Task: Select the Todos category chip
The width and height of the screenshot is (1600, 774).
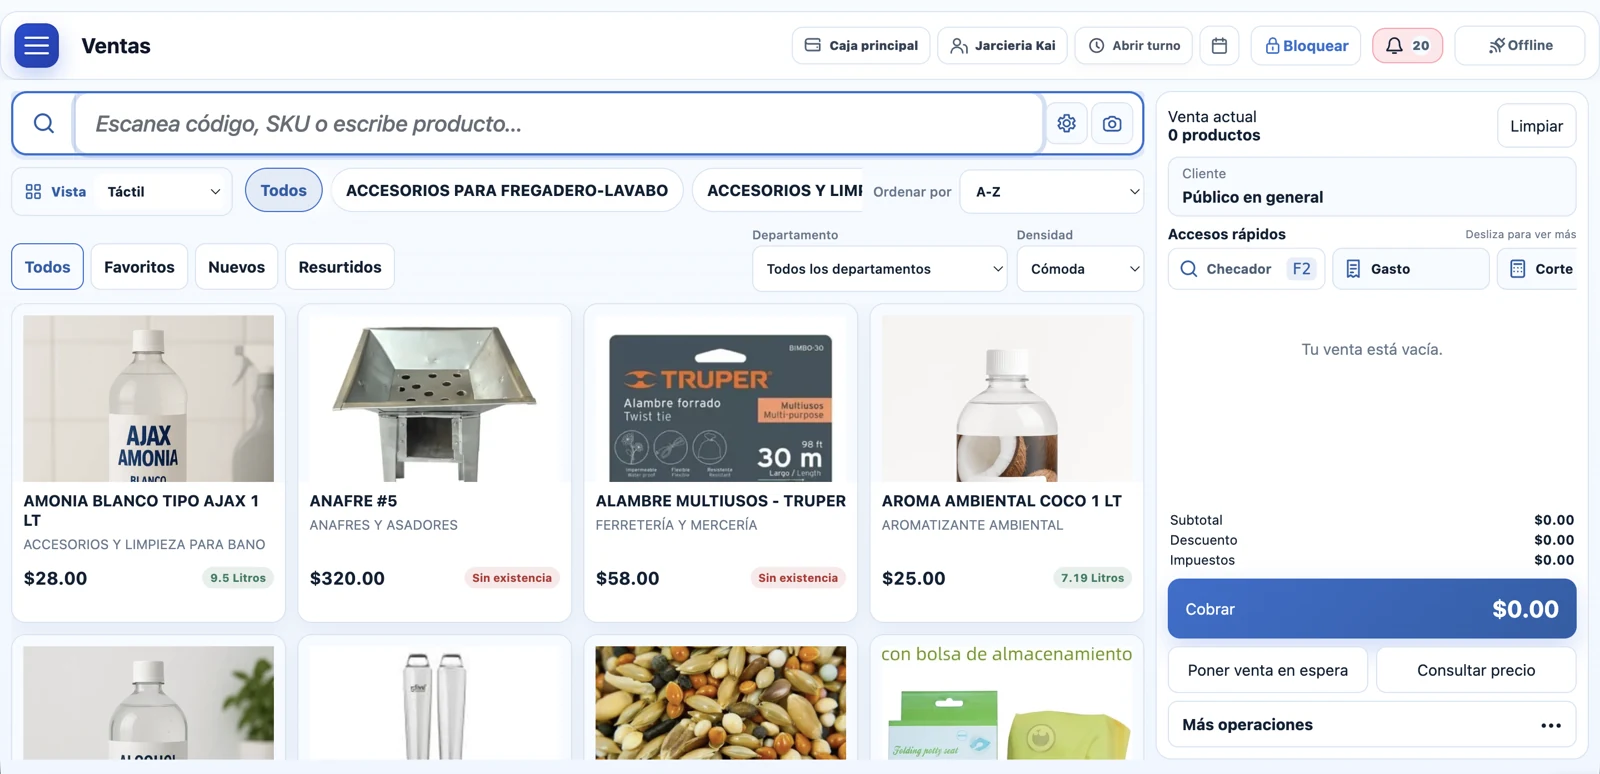Action: 284,190
